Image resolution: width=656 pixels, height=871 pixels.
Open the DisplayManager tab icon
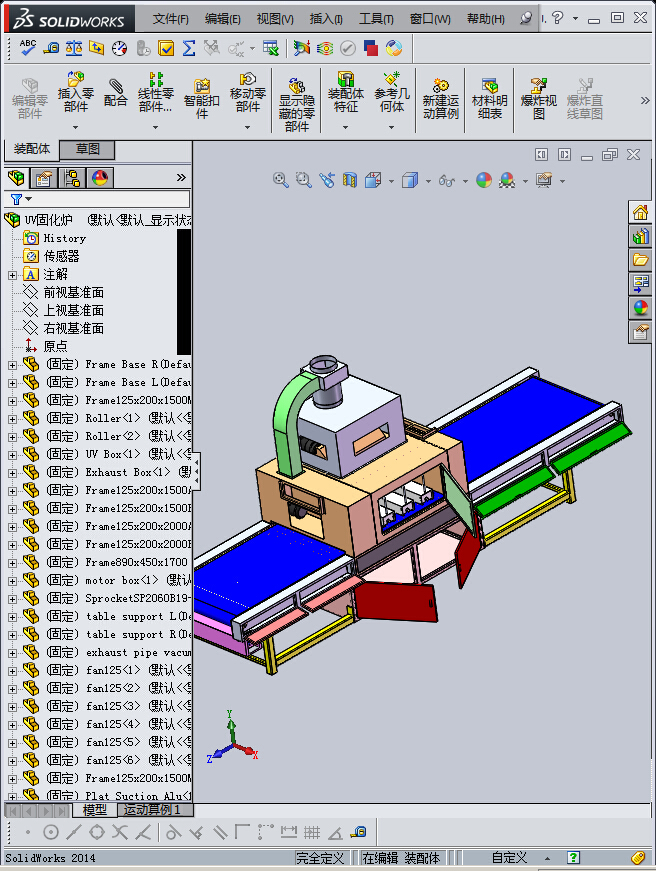click(100, 178)
